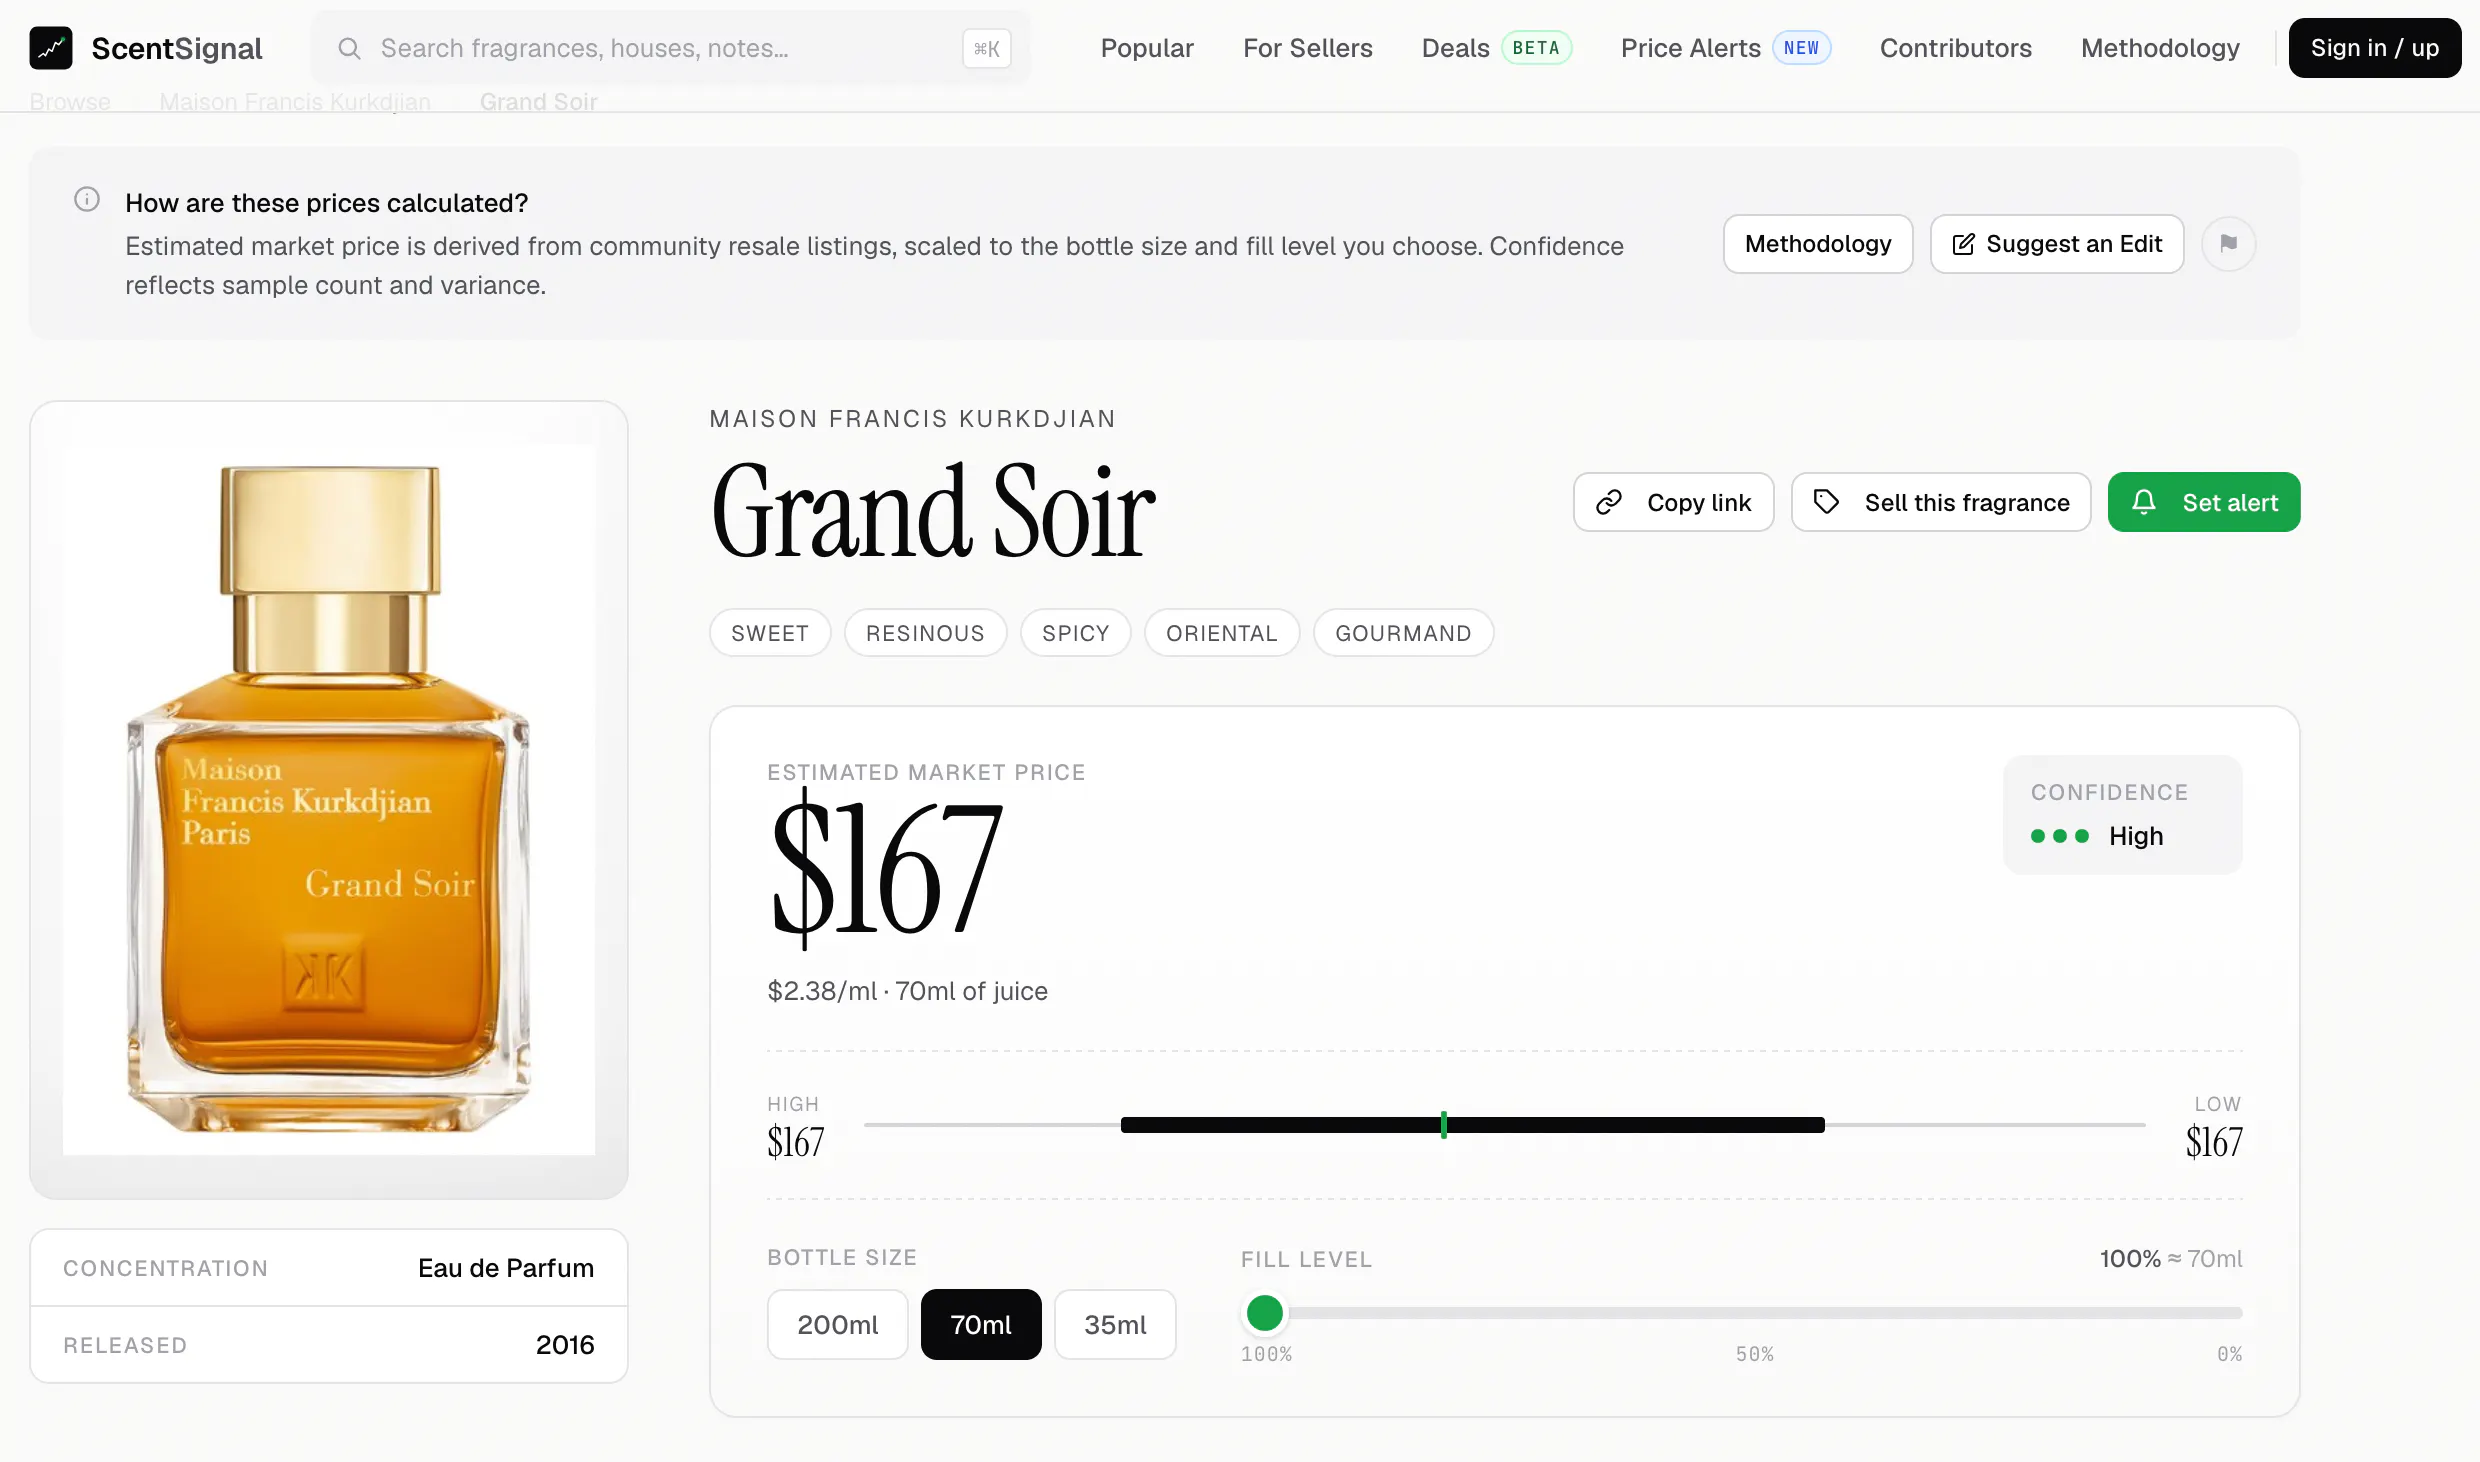Click the green marker on the price range bar
The image size is (2480, 1462).
(1443, 1125)
